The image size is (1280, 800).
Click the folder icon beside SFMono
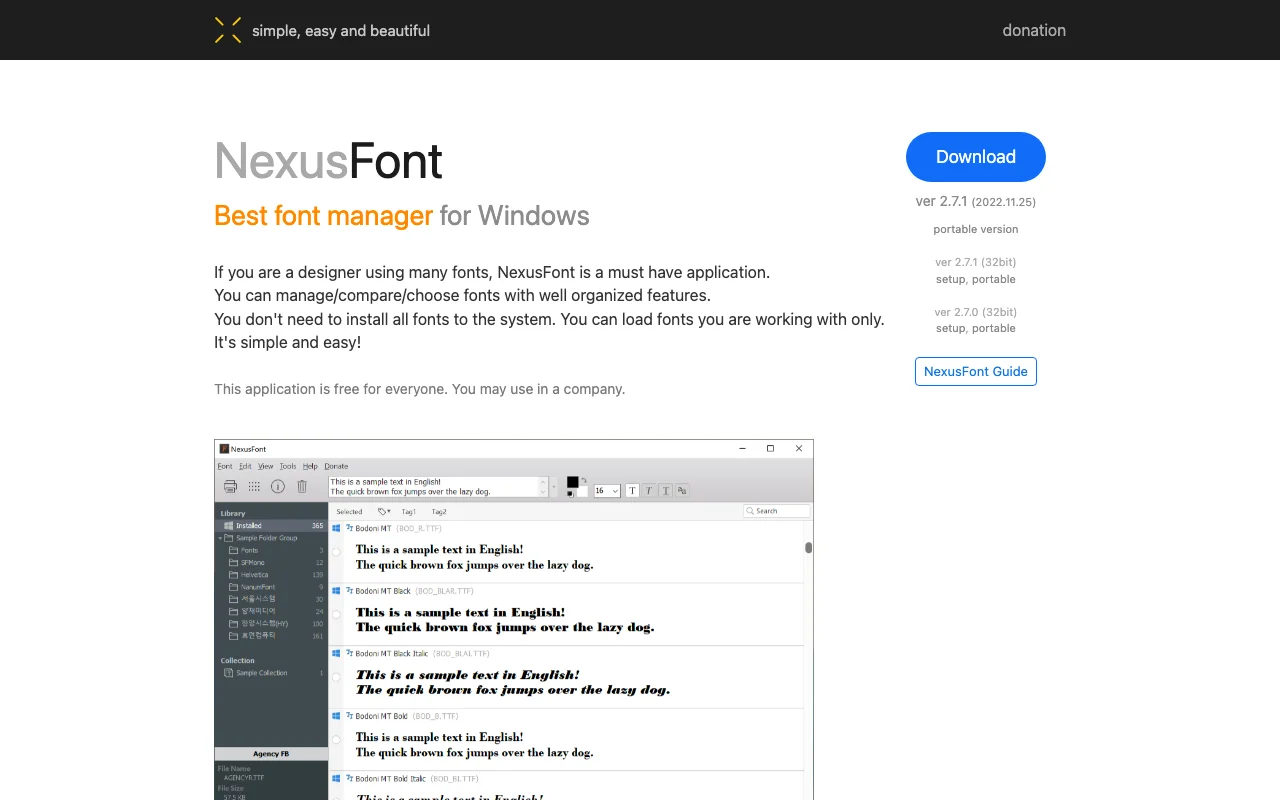(233, 563)
